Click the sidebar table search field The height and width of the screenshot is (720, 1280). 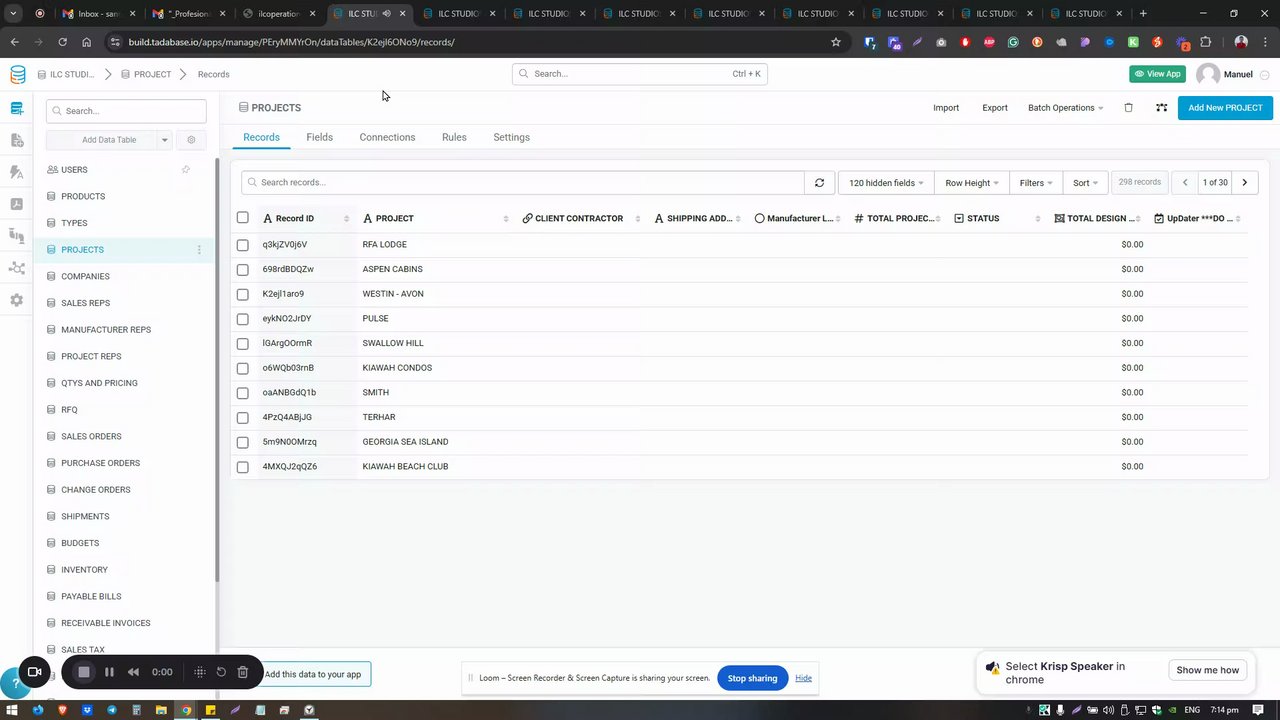(126, 111)
